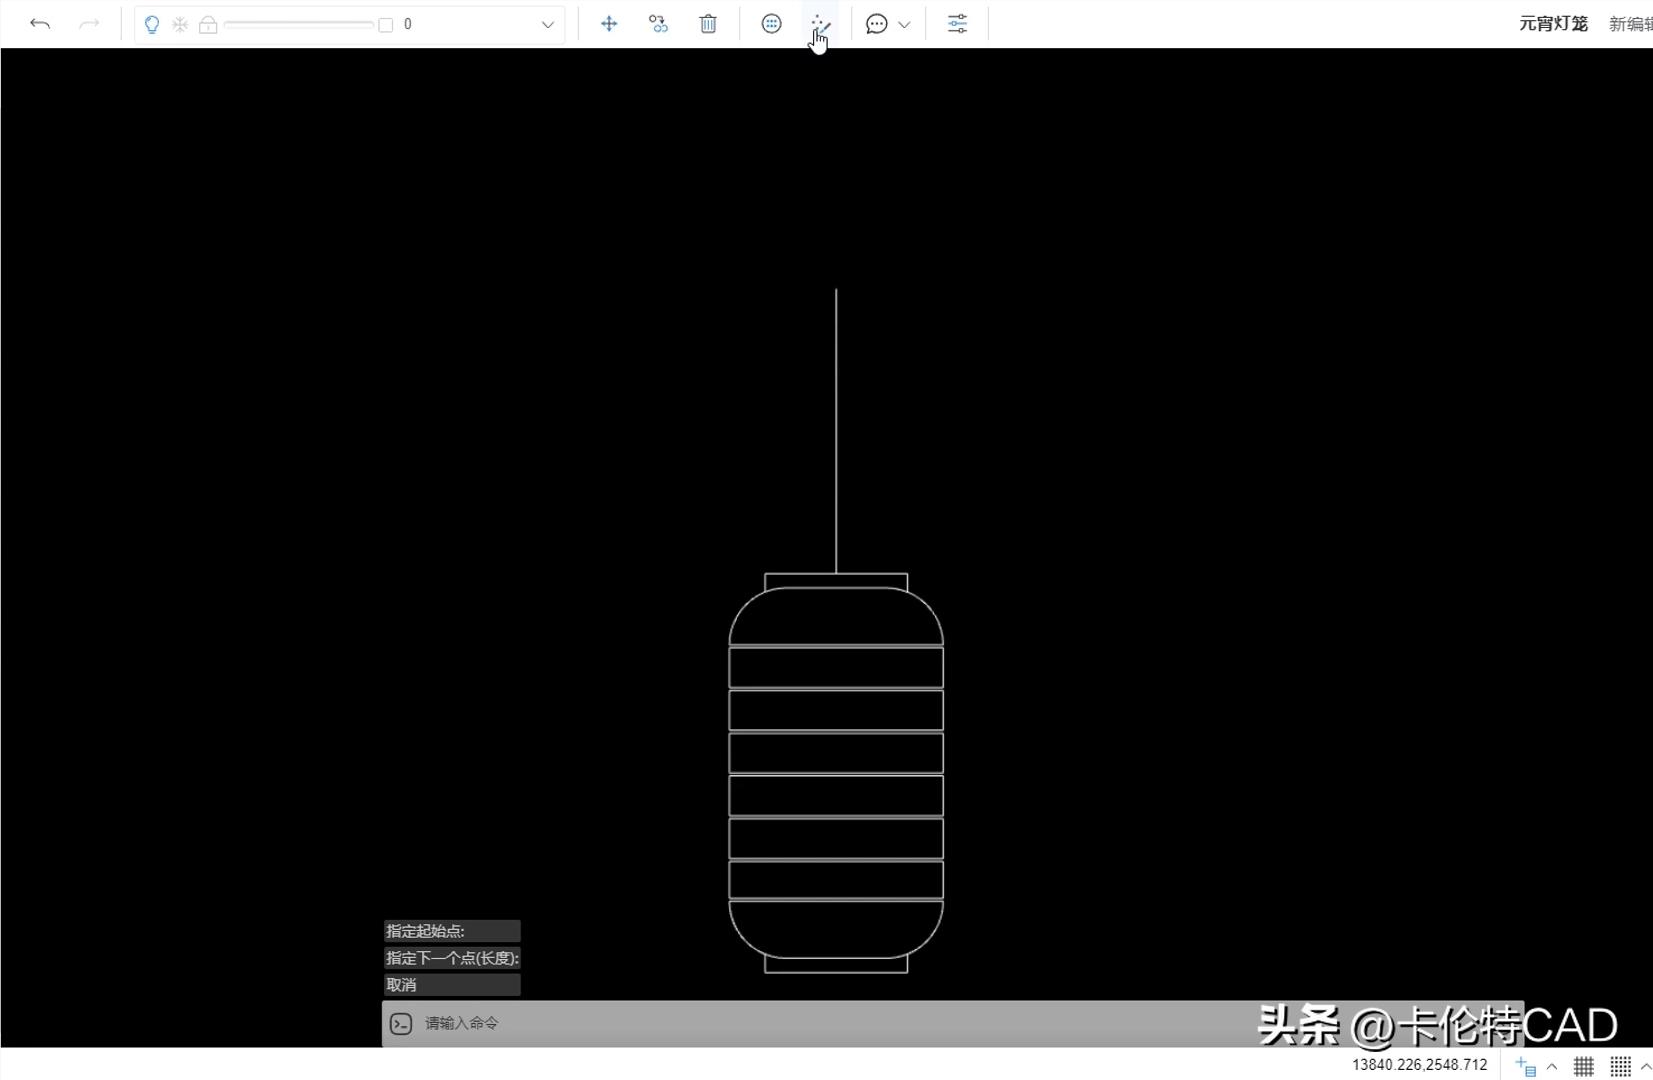Click the comment speech bubble icon
The image size is (1653, 1080).
pos(877,24)
